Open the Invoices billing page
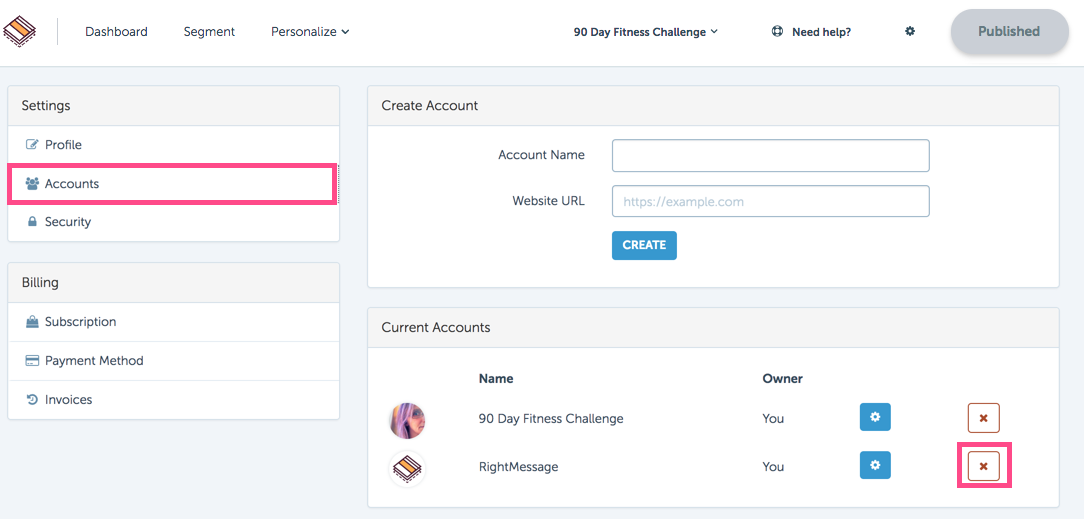This screenshot has width=1084, height=519. pos(174,399)
